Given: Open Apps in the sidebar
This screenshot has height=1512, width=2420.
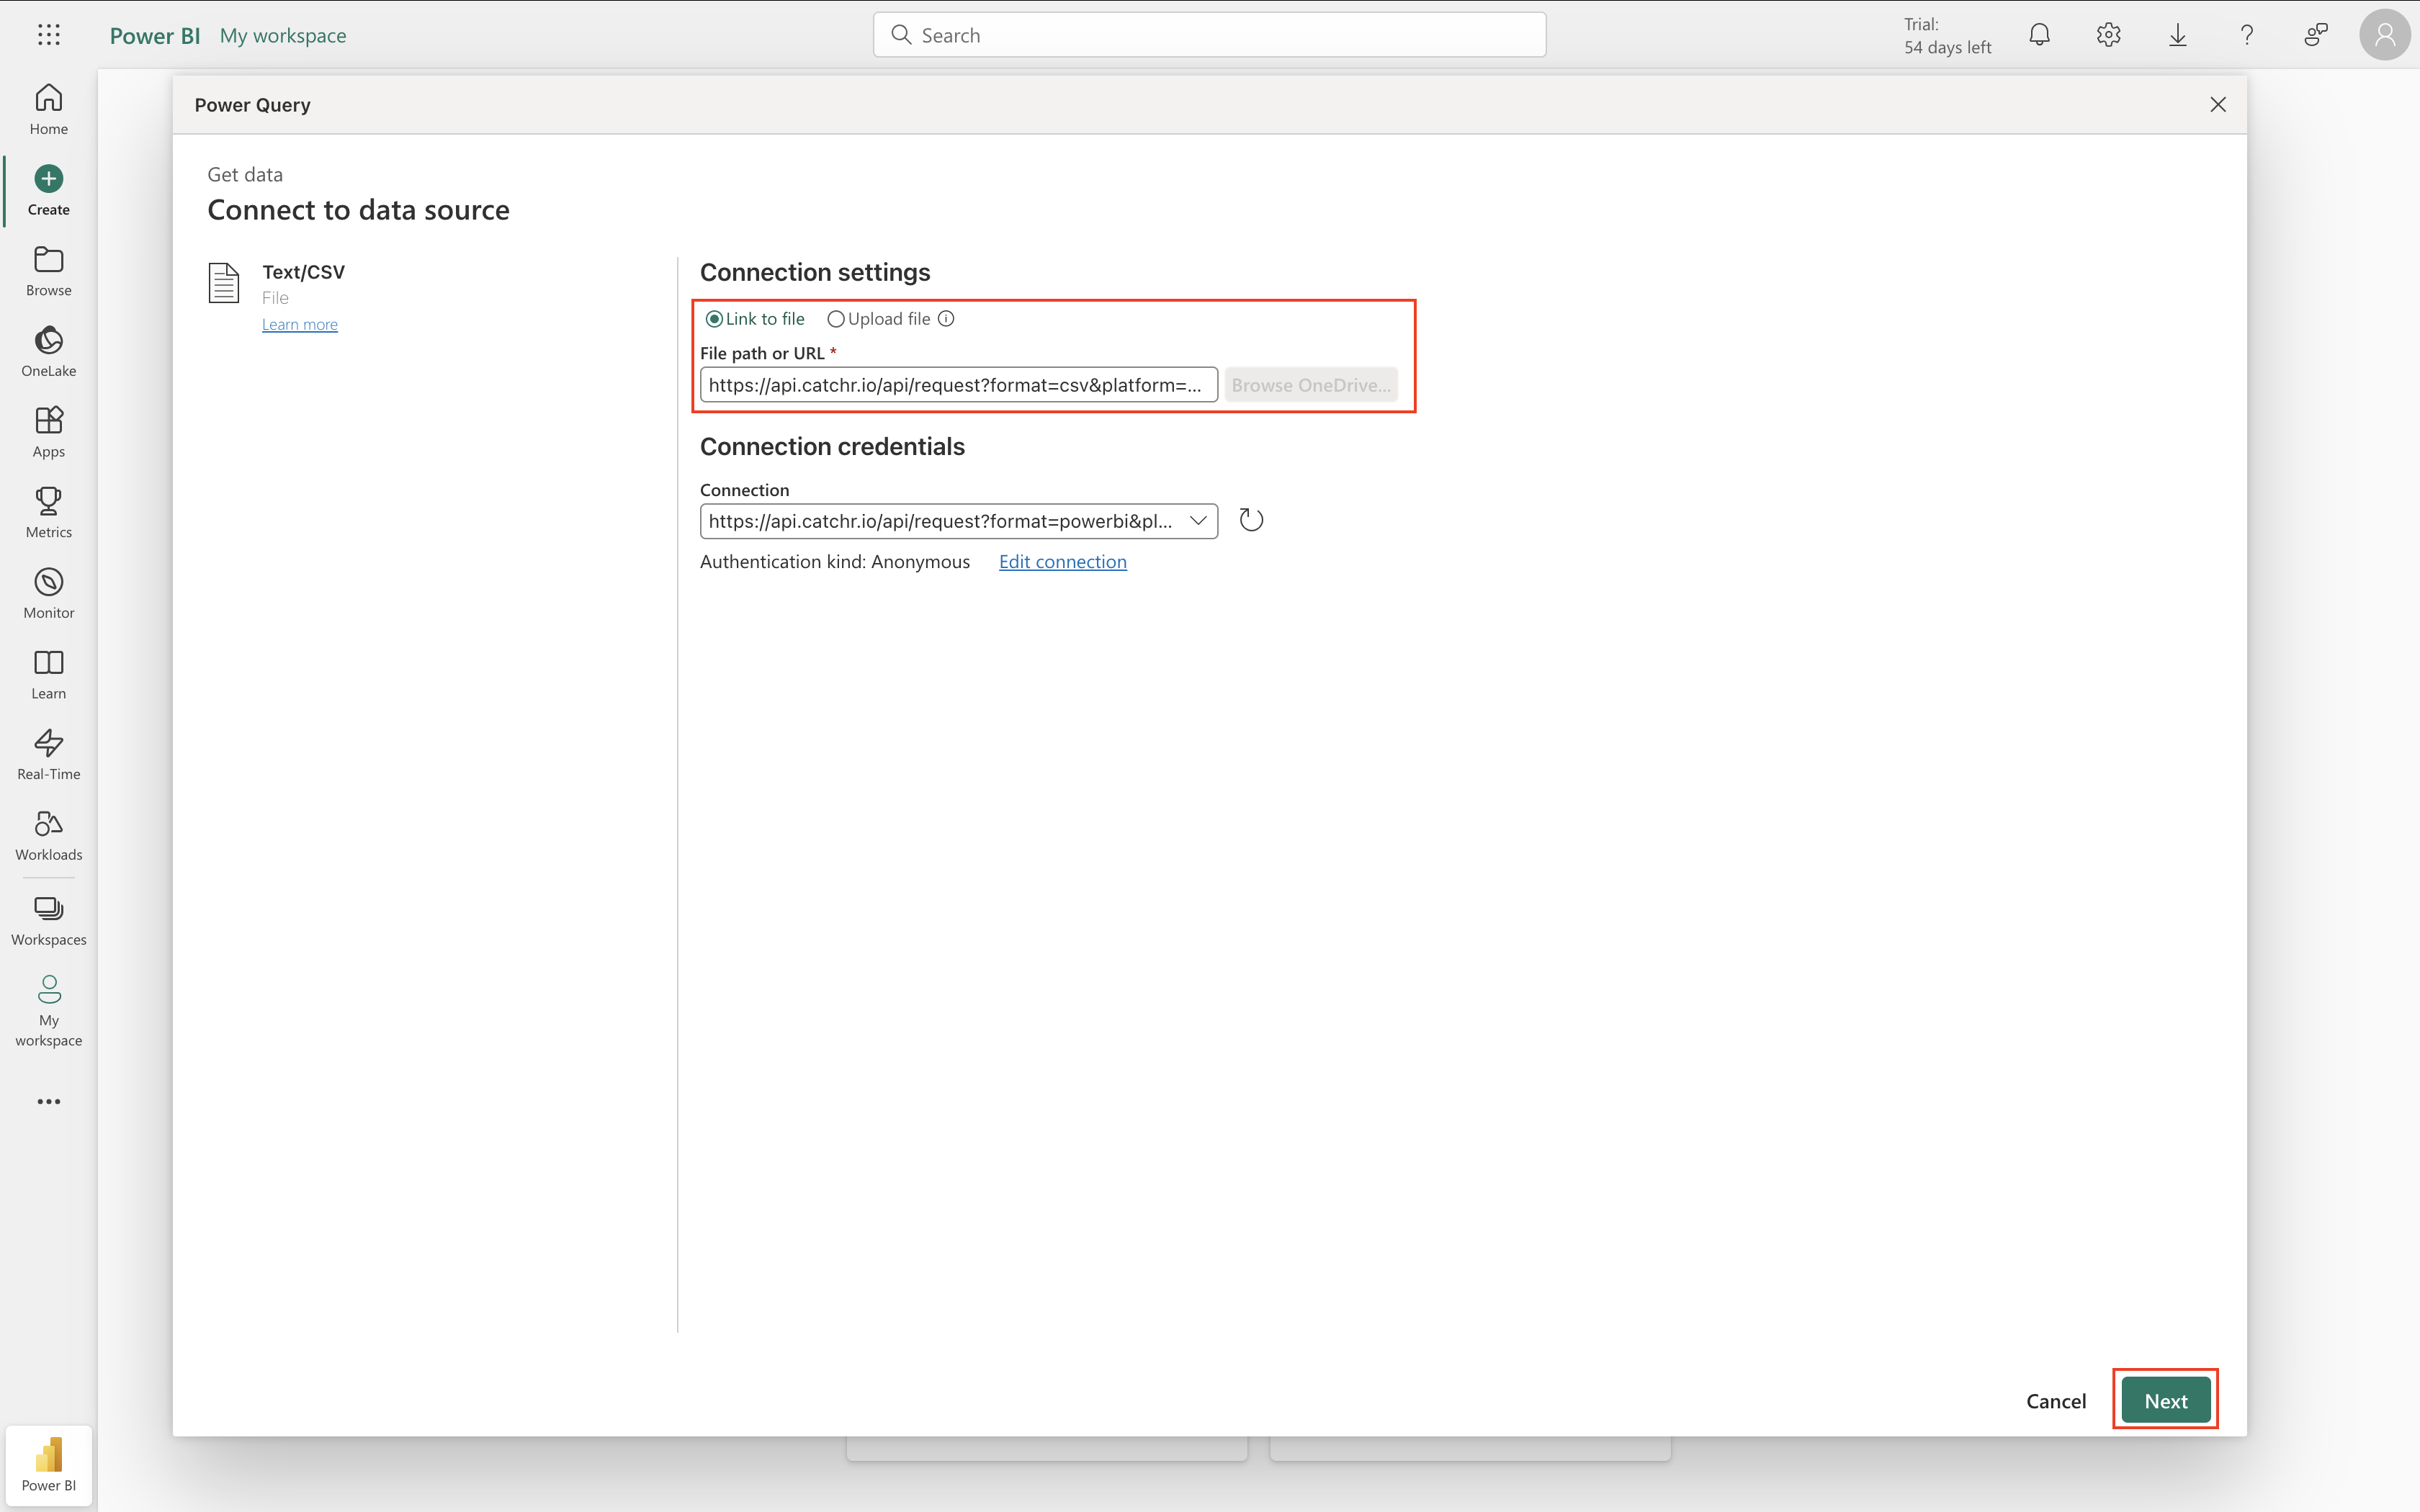Looking at the screenshot, I should click(48, 432).
